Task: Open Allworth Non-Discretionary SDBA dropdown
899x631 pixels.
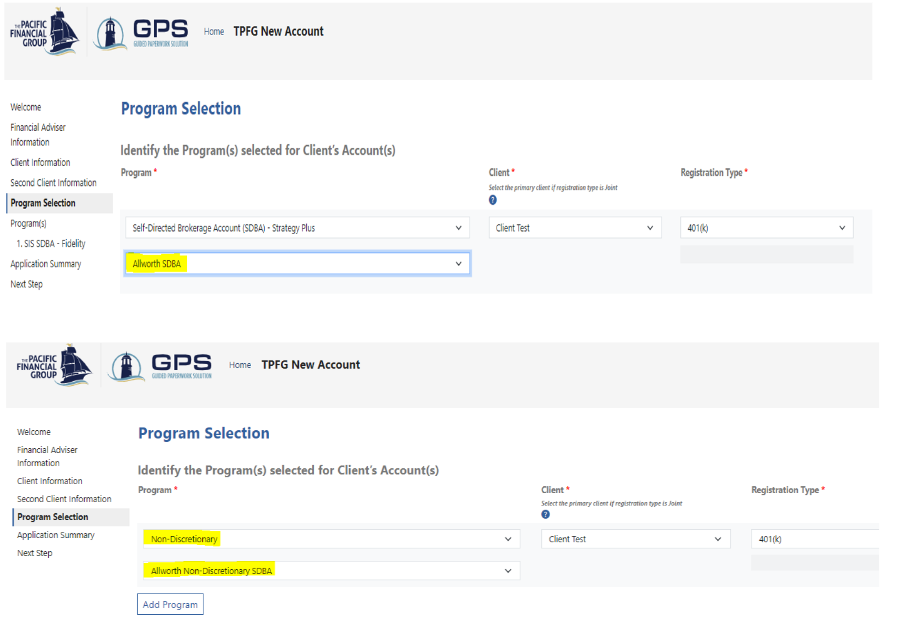Action: click(331, 570)
